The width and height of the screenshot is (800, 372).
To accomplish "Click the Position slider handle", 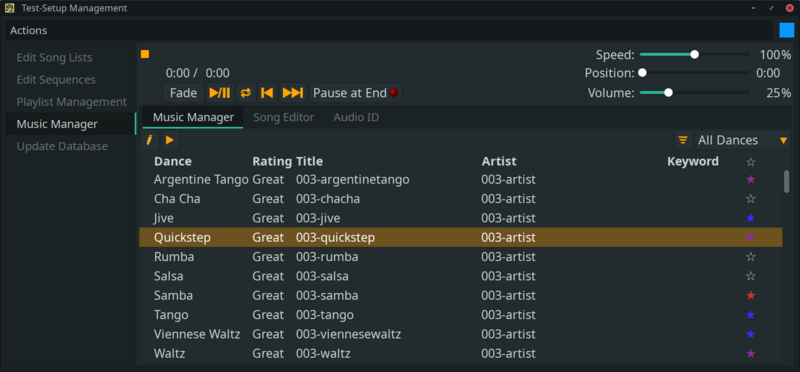I will [x=642, y=73].
